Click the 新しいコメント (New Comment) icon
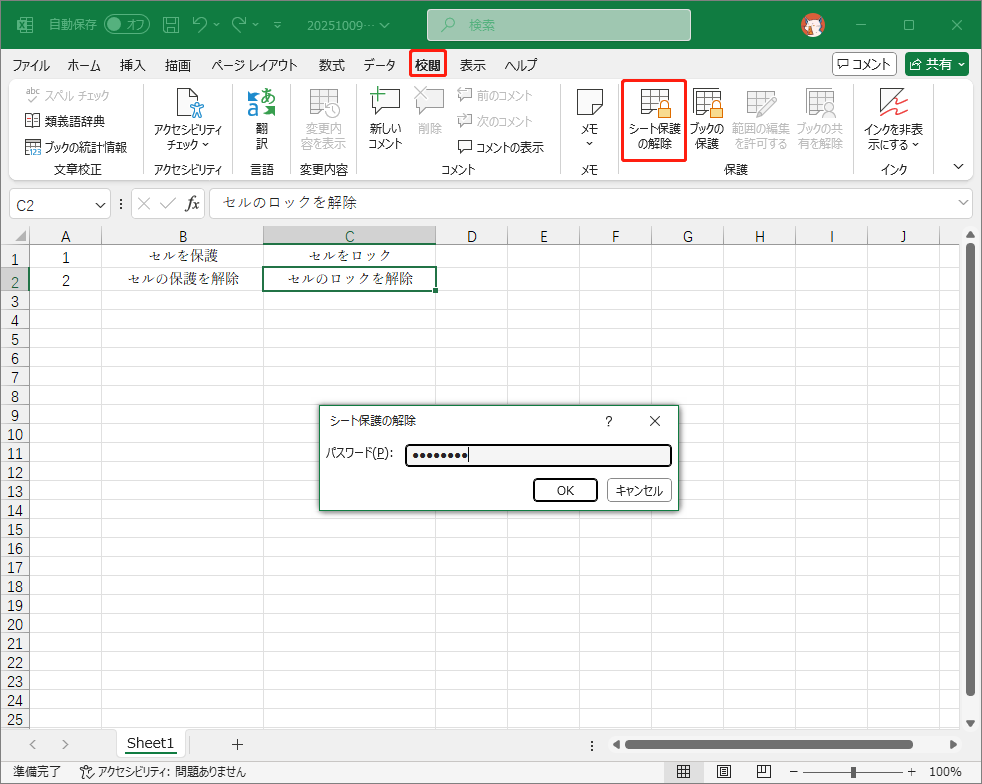Image resolution: width=982 pixels, height=784 pixels. [x=385, y=120]
